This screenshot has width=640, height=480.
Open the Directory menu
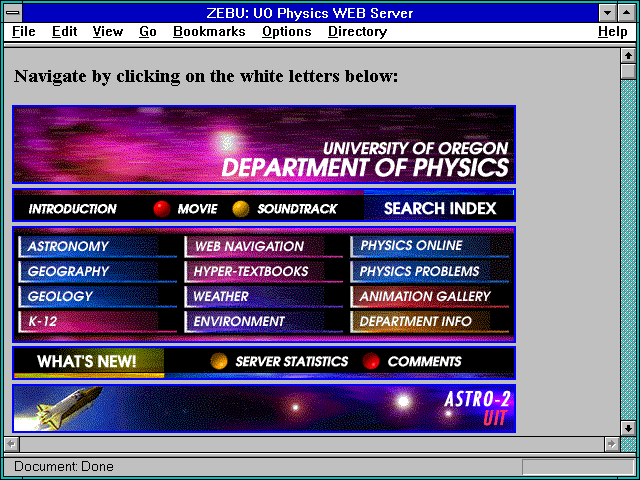point(357,31)
